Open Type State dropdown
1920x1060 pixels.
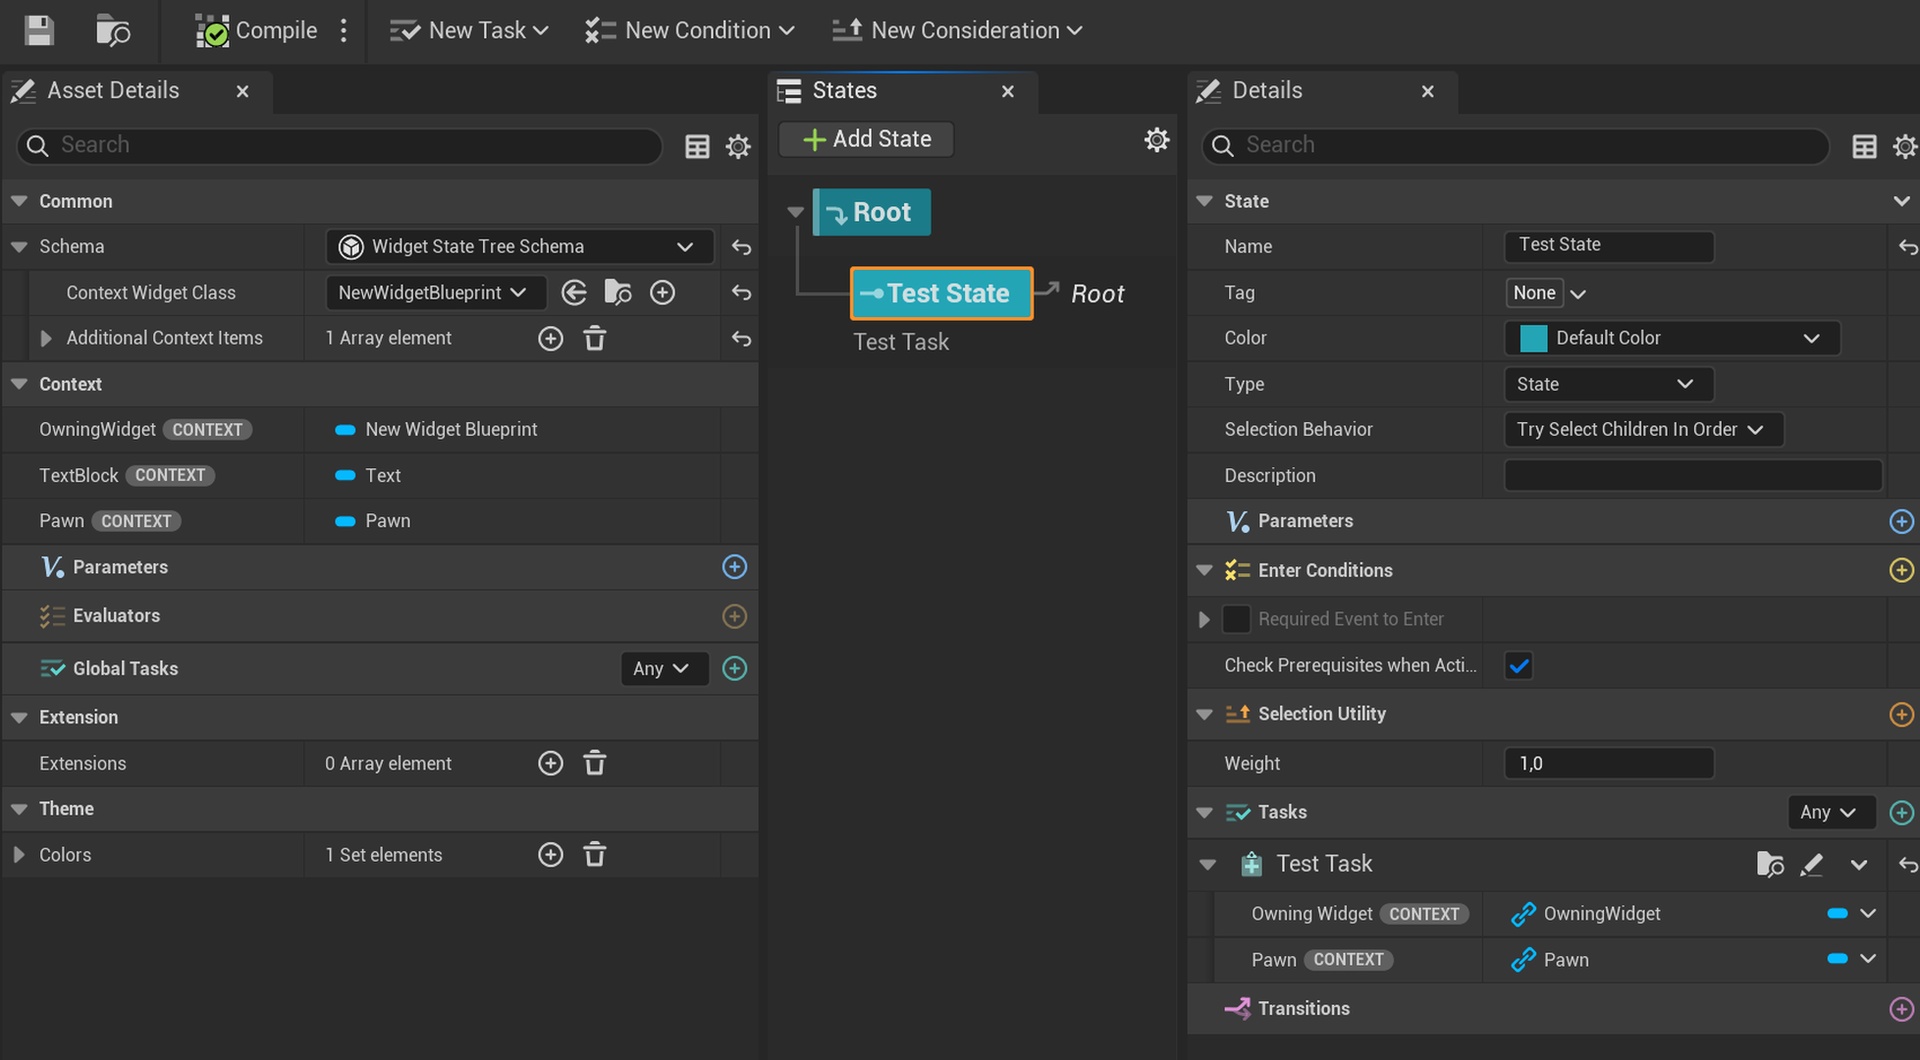pyautogui.click(x=1609, y=385)
